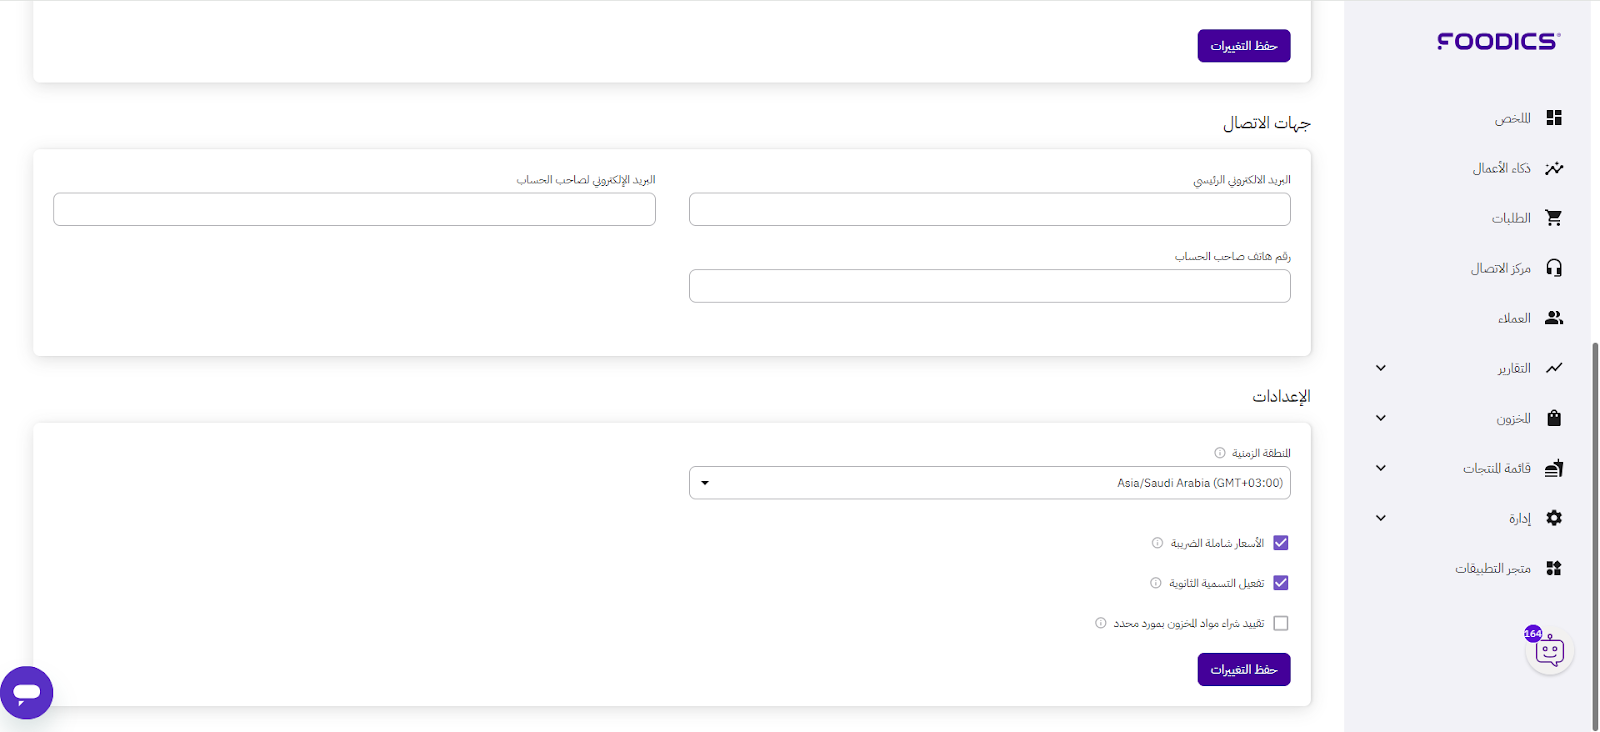The image size is (1600, 732).
Task: Open the Asia/Saudi Arabia timezone dropdown
Action: [989, 483]
